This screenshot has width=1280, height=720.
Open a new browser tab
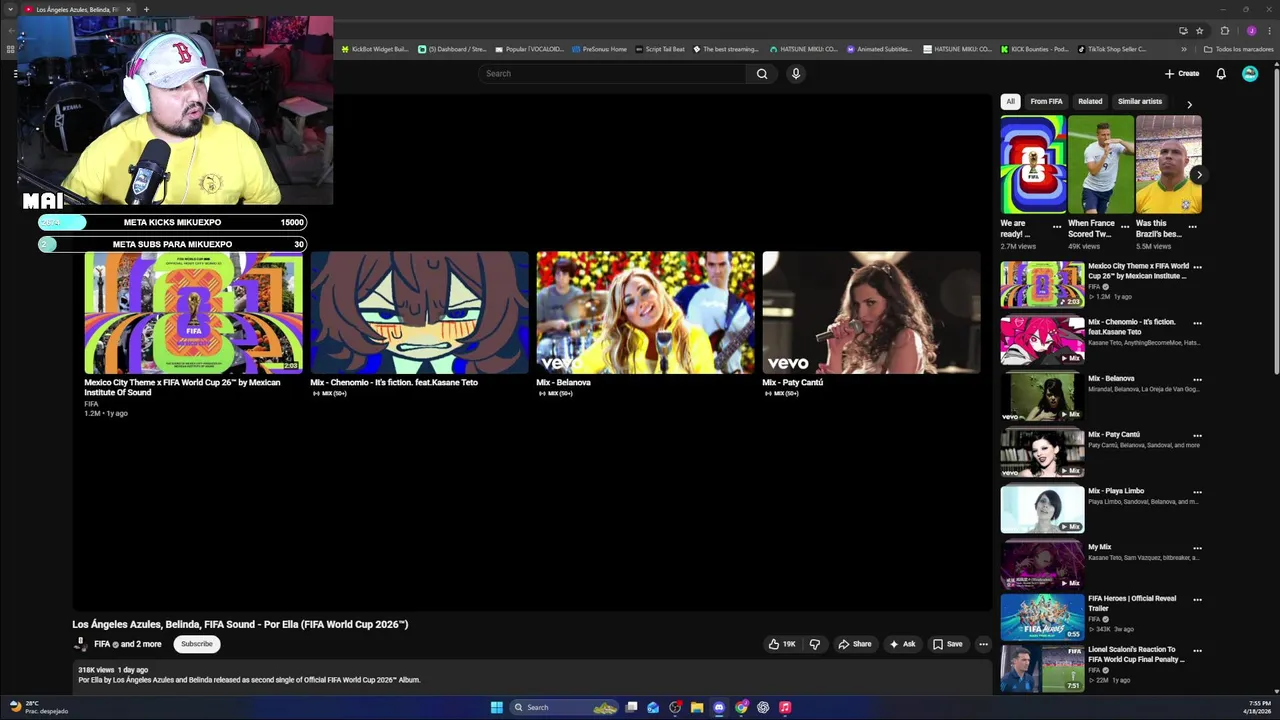(x=146, y=9)
